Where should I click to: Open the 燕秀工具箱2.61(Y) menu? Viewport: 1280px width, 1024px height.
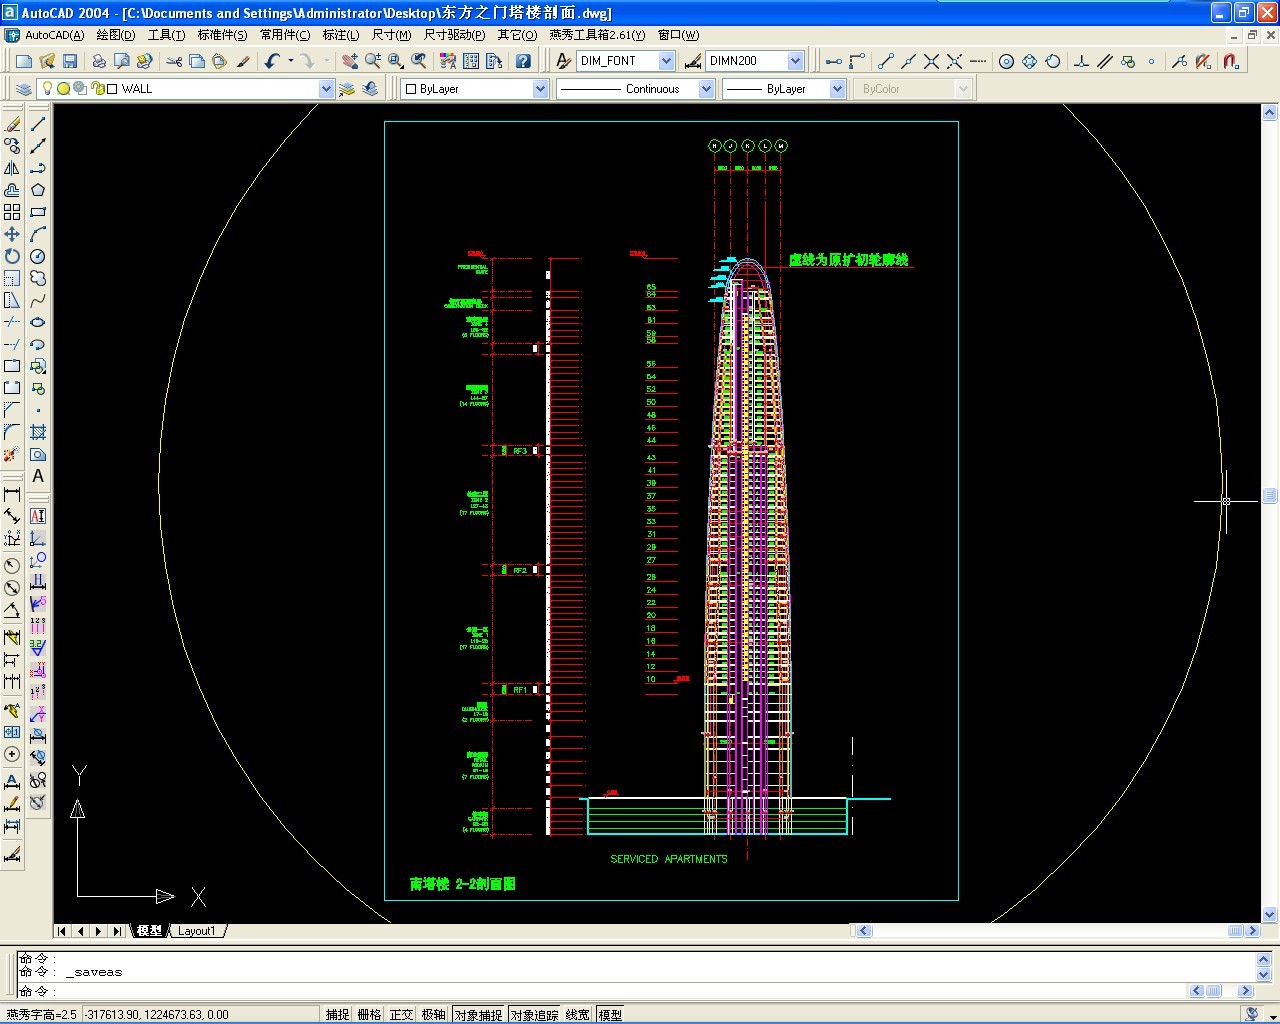tap(597, 35)
